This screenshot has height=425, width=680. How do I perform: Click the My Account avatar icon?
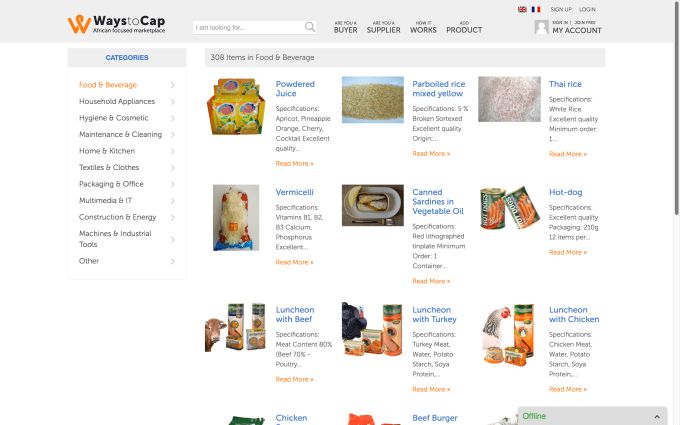point(541,27)
